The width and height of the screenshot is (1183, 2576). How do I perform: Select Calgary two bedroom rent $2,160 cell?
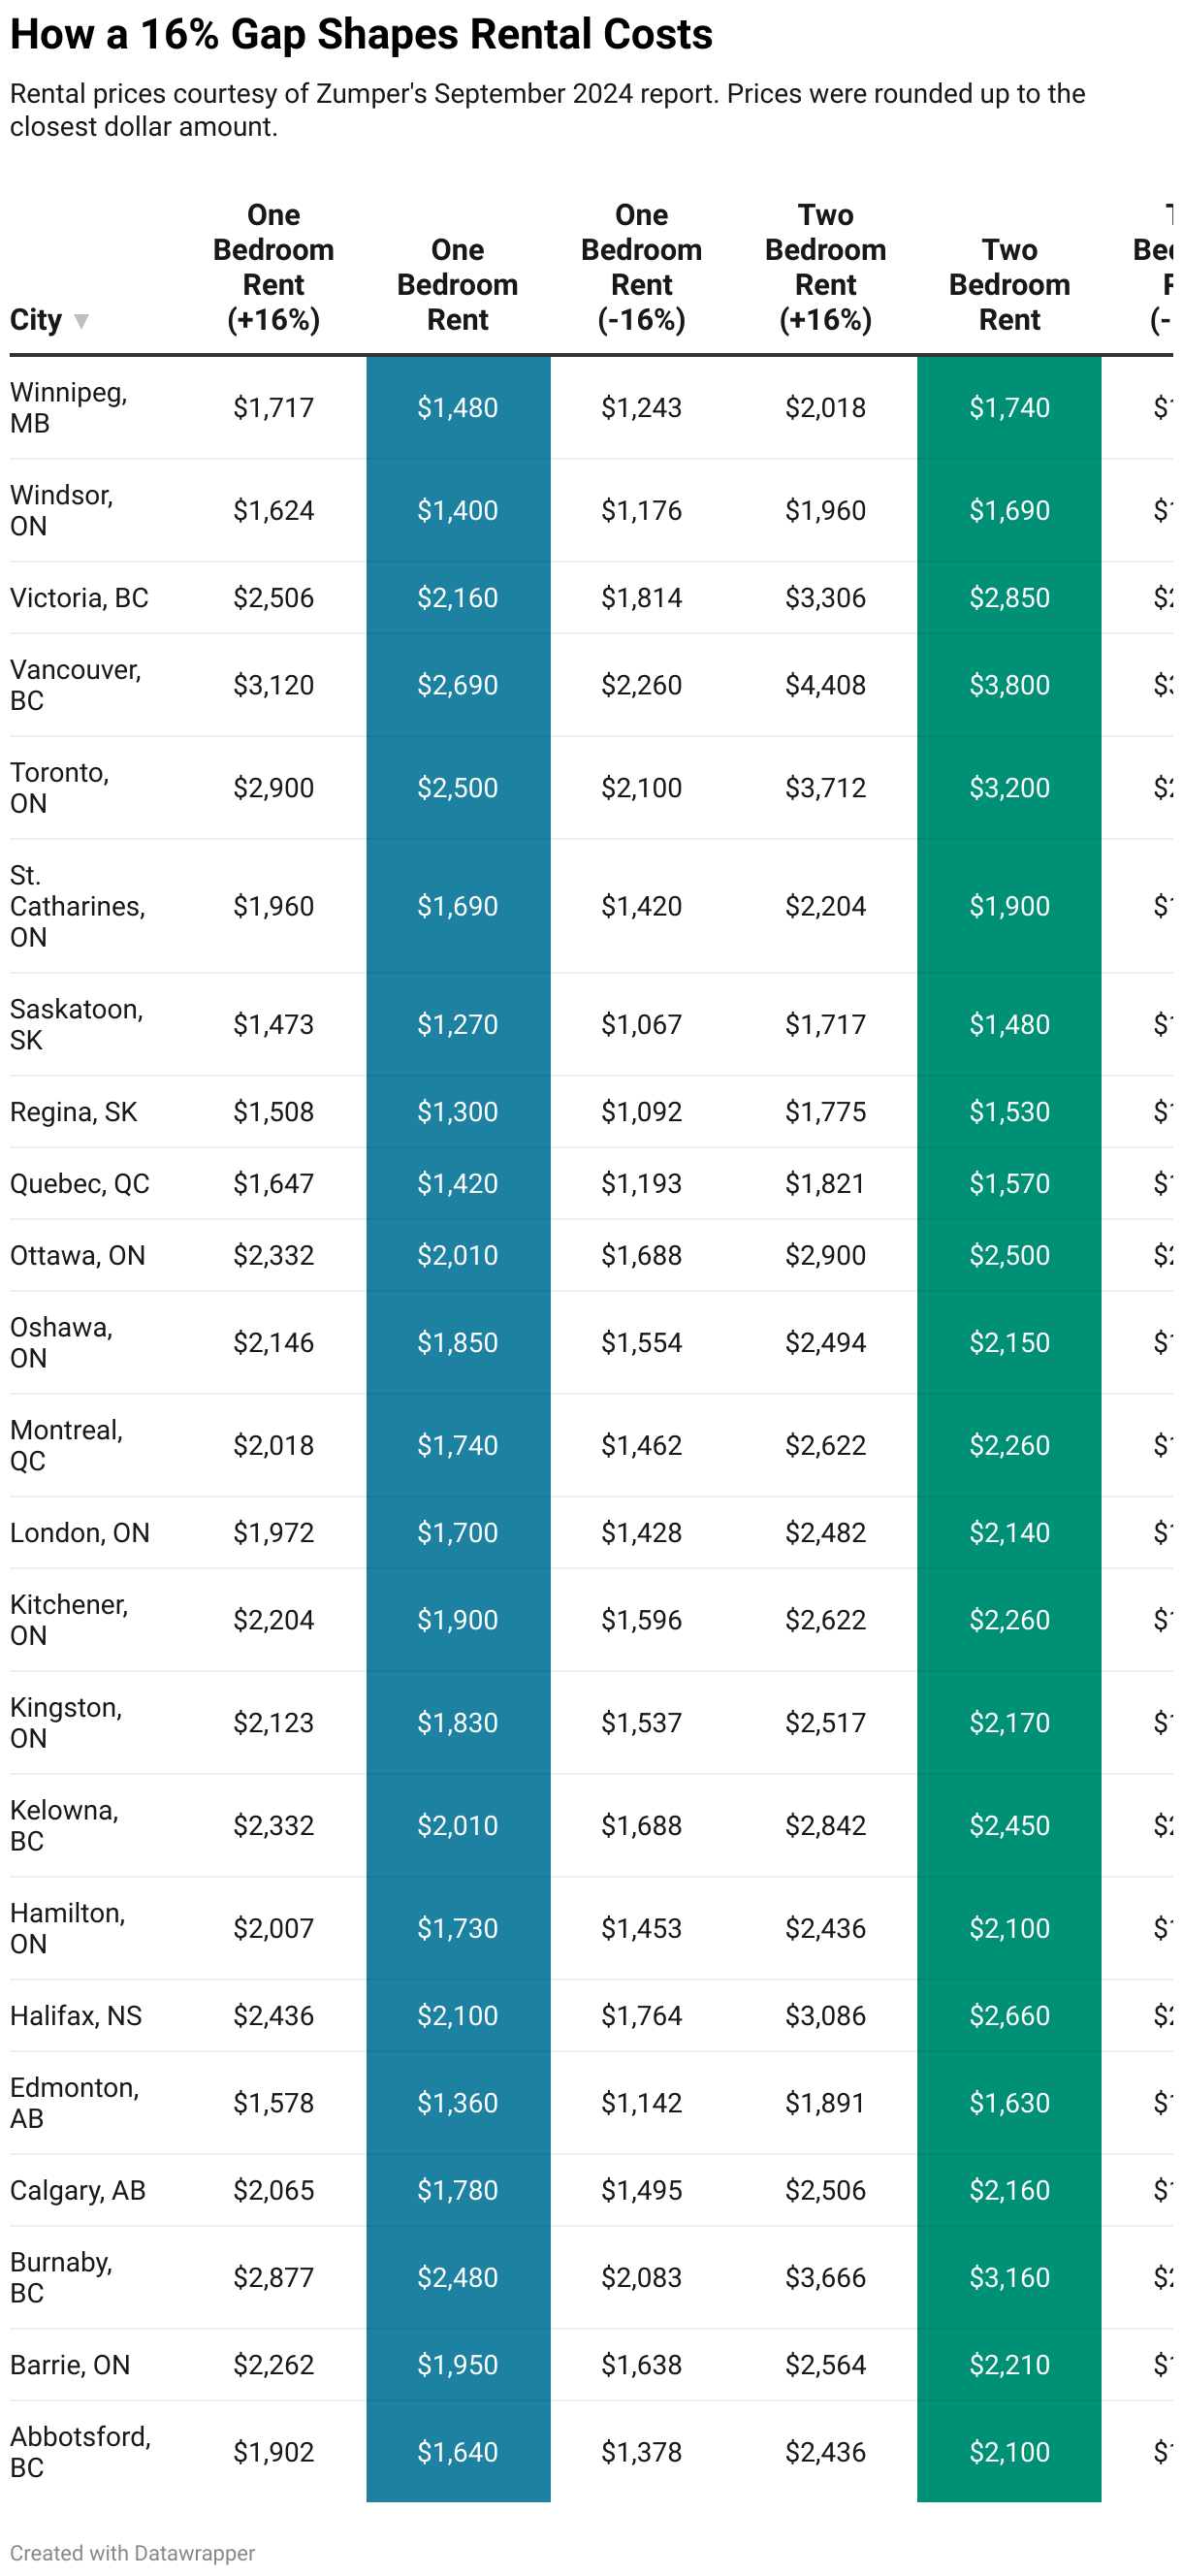pyautogui.click(x=1009, y=2190)
